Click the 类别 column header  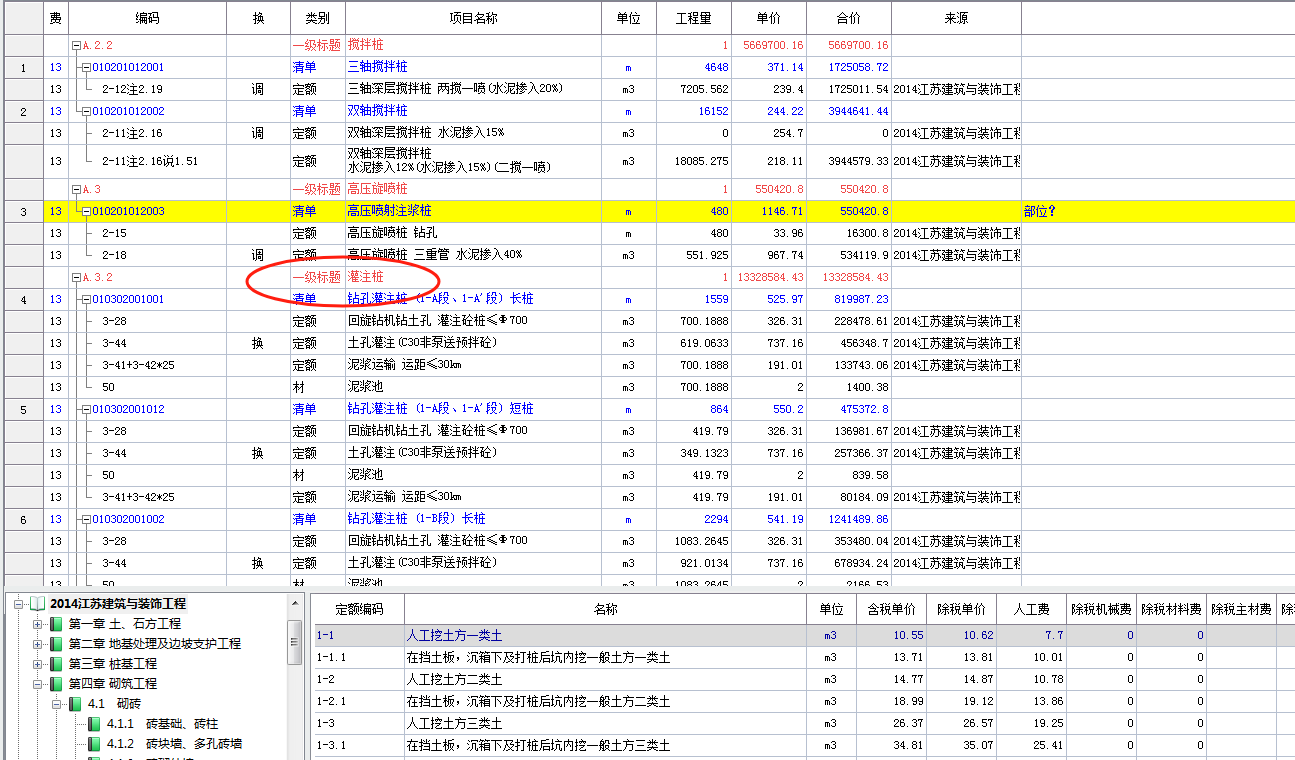click(x=317, y=19)
